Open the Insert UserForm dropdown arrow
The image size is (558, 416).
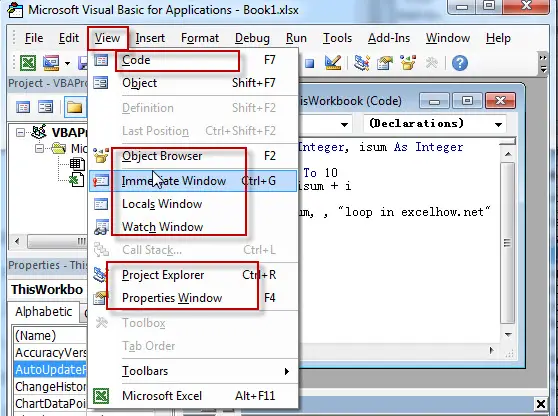(x=67, y=64)
